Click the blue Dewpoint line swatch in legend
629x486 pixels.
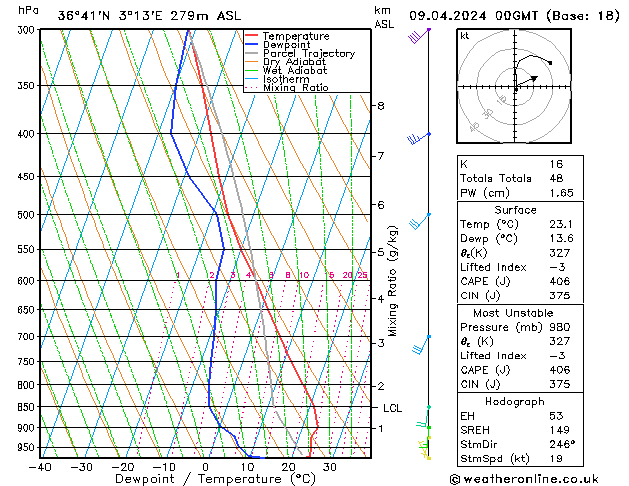(x=252, y=45)
